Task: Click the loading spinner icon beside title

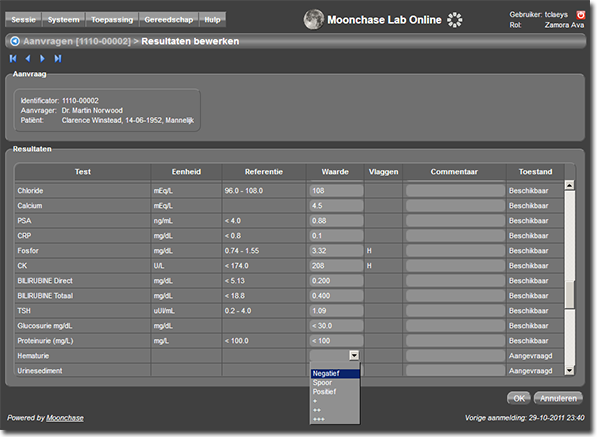Action: point(455,20)
